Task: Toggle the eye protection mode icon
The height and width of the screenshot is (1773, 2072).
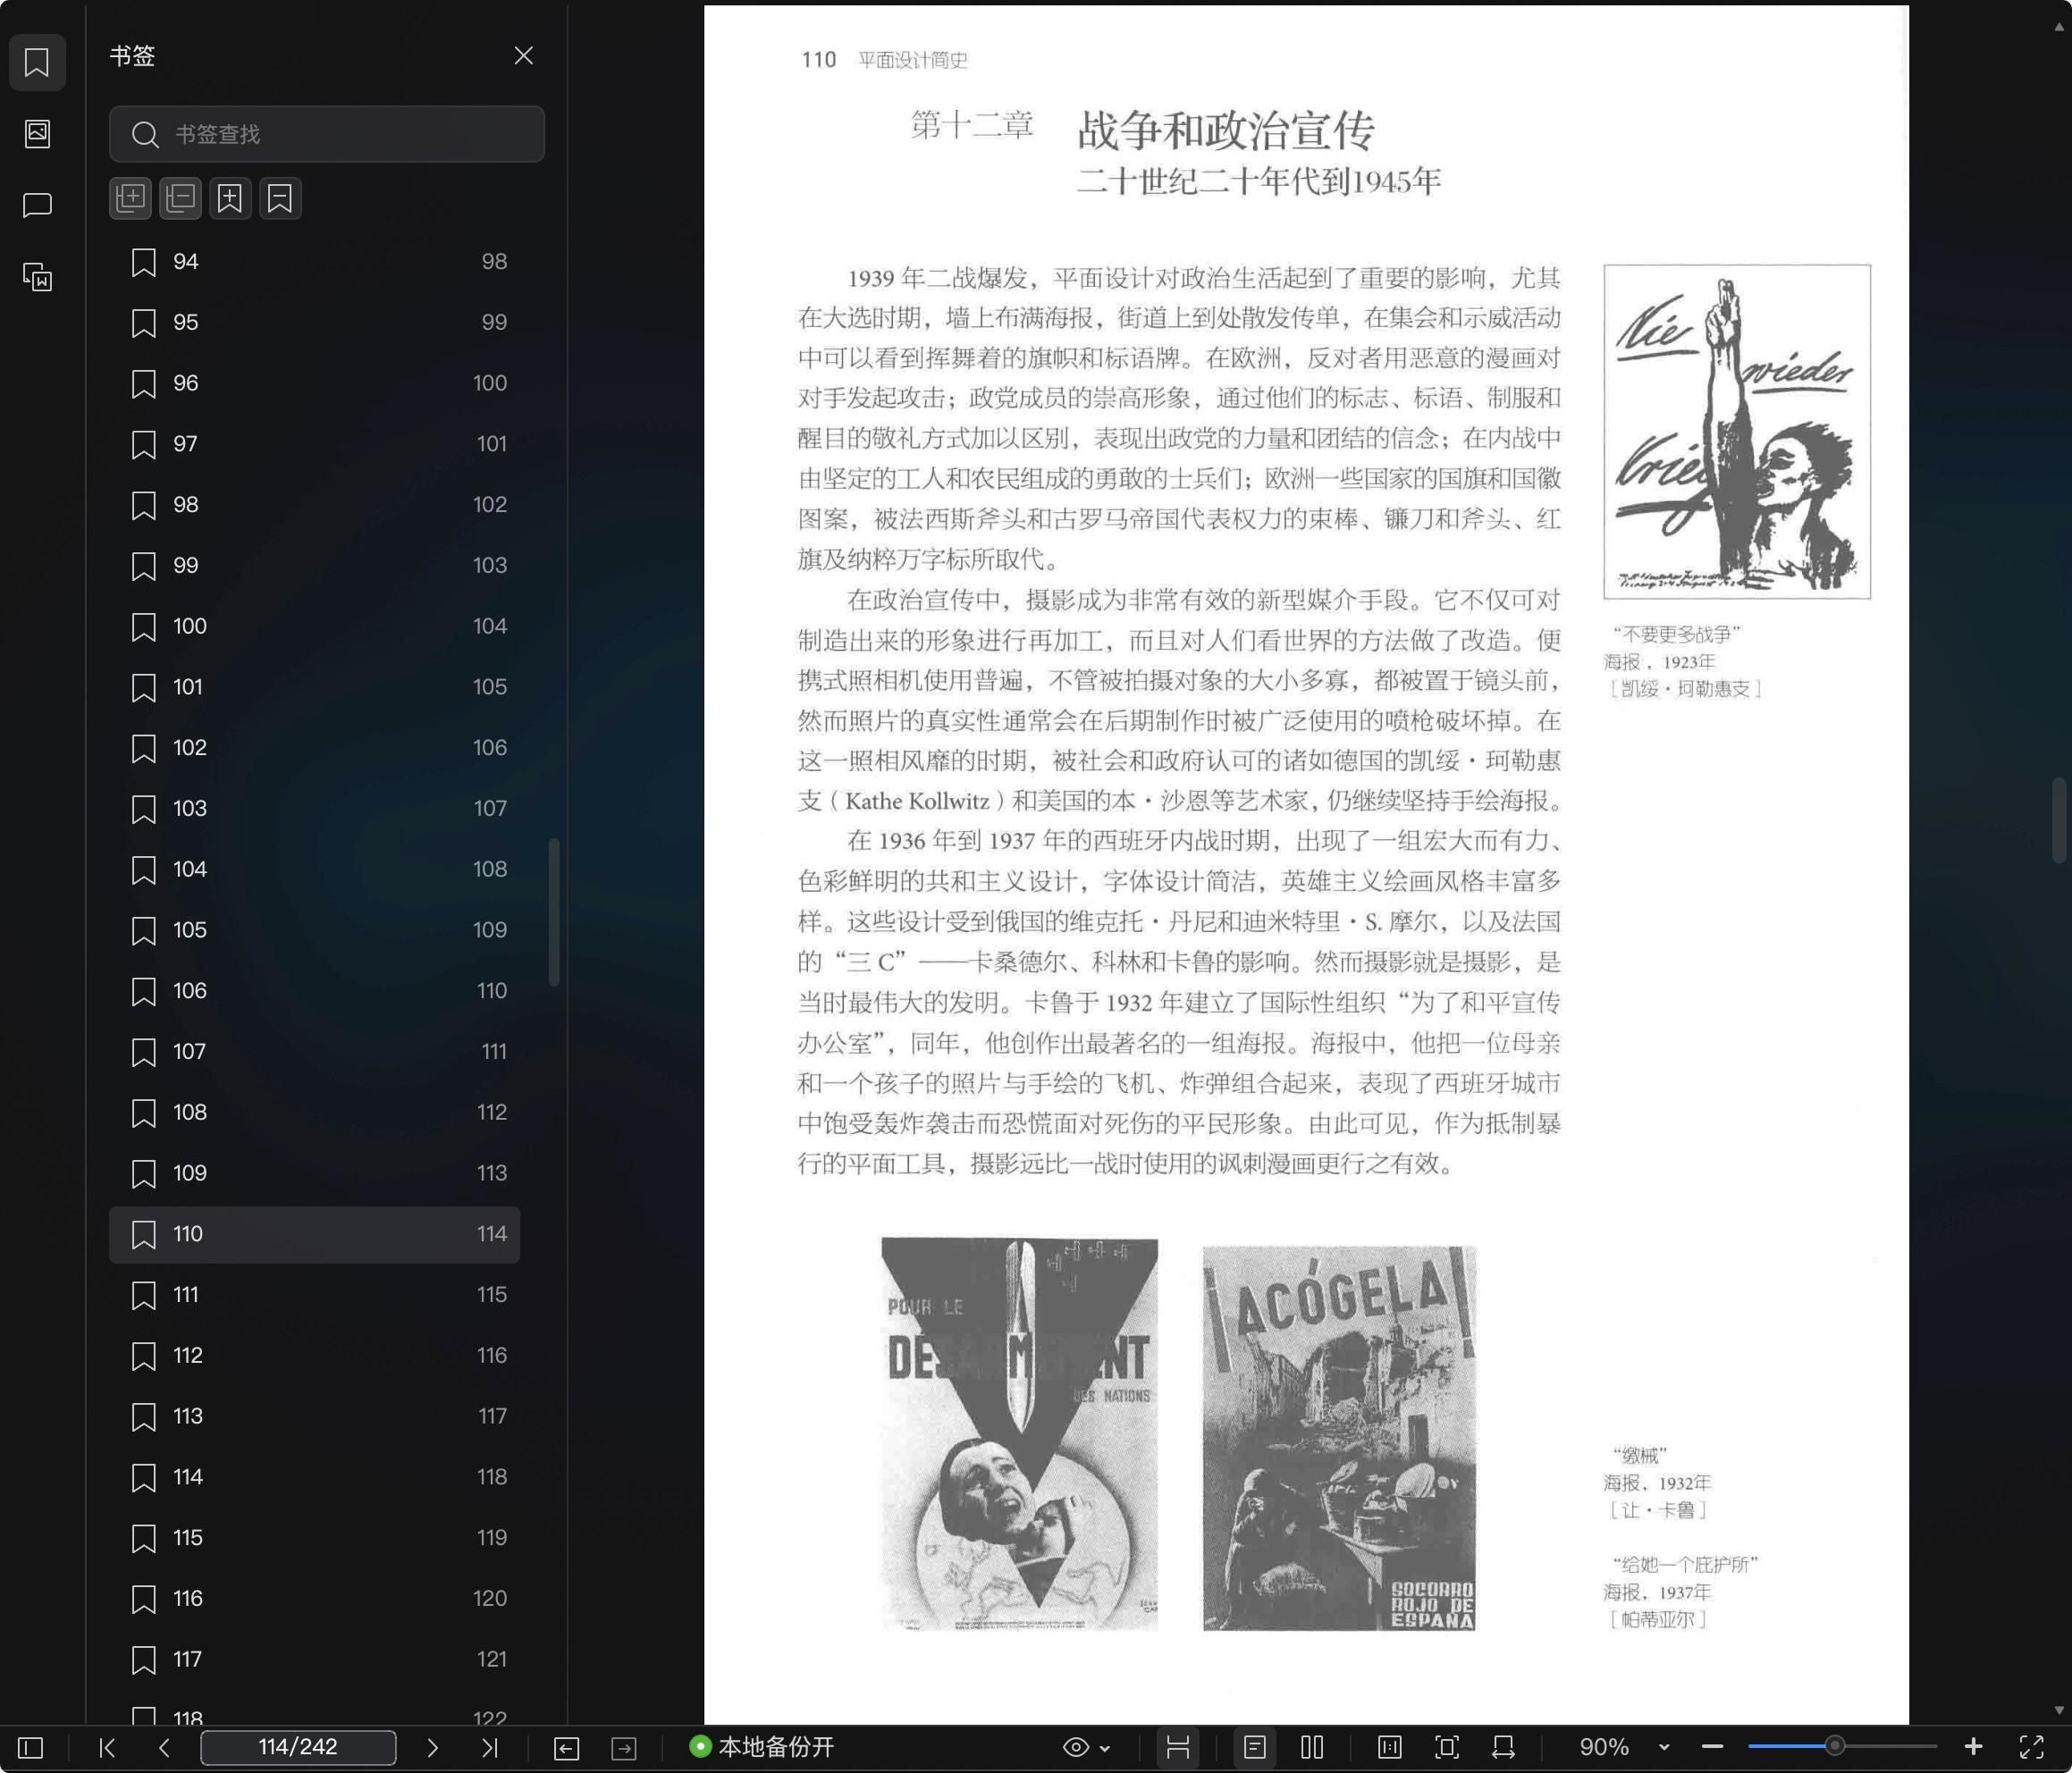Action: click(x=1076, y=1747)
